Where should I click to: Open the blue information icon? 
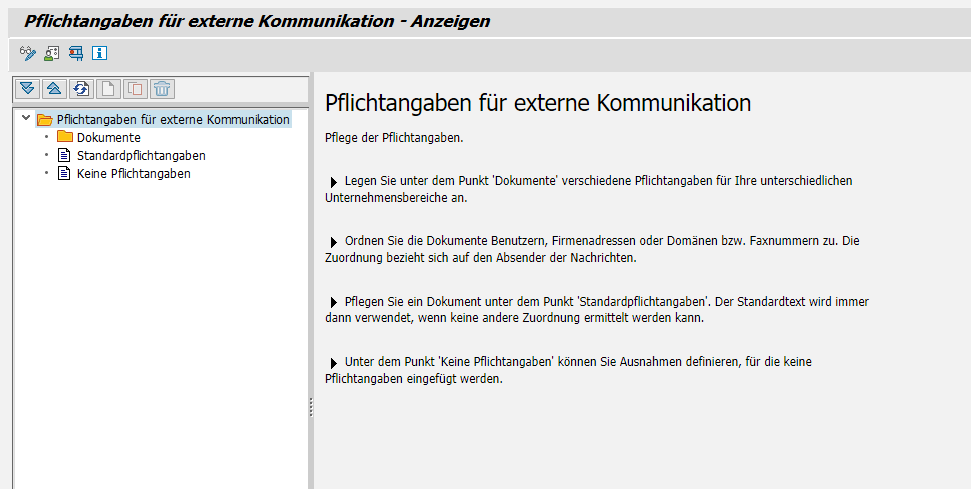click(100, 53)
